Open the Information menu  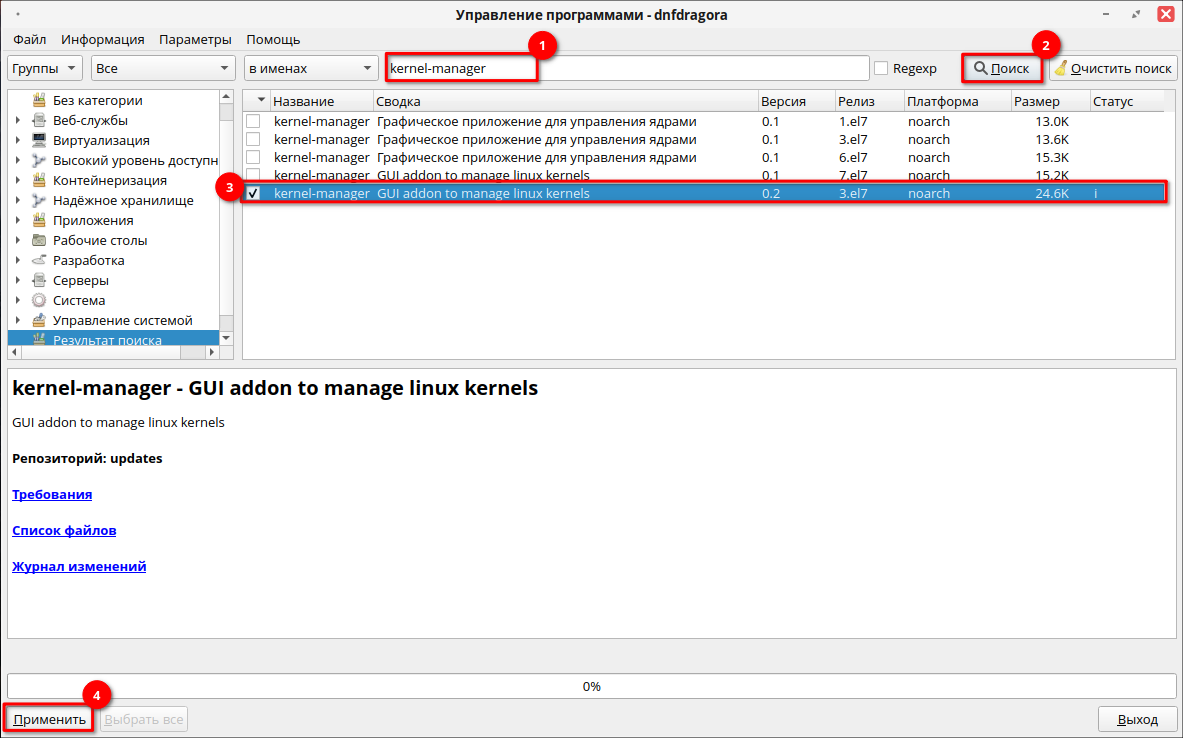(x=102, y=39)
